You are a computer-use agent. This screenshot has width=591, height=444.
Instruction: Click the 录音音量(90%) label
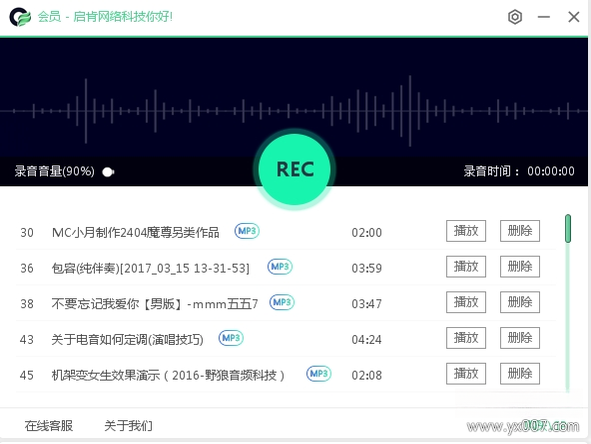click(x=55, y=171)
